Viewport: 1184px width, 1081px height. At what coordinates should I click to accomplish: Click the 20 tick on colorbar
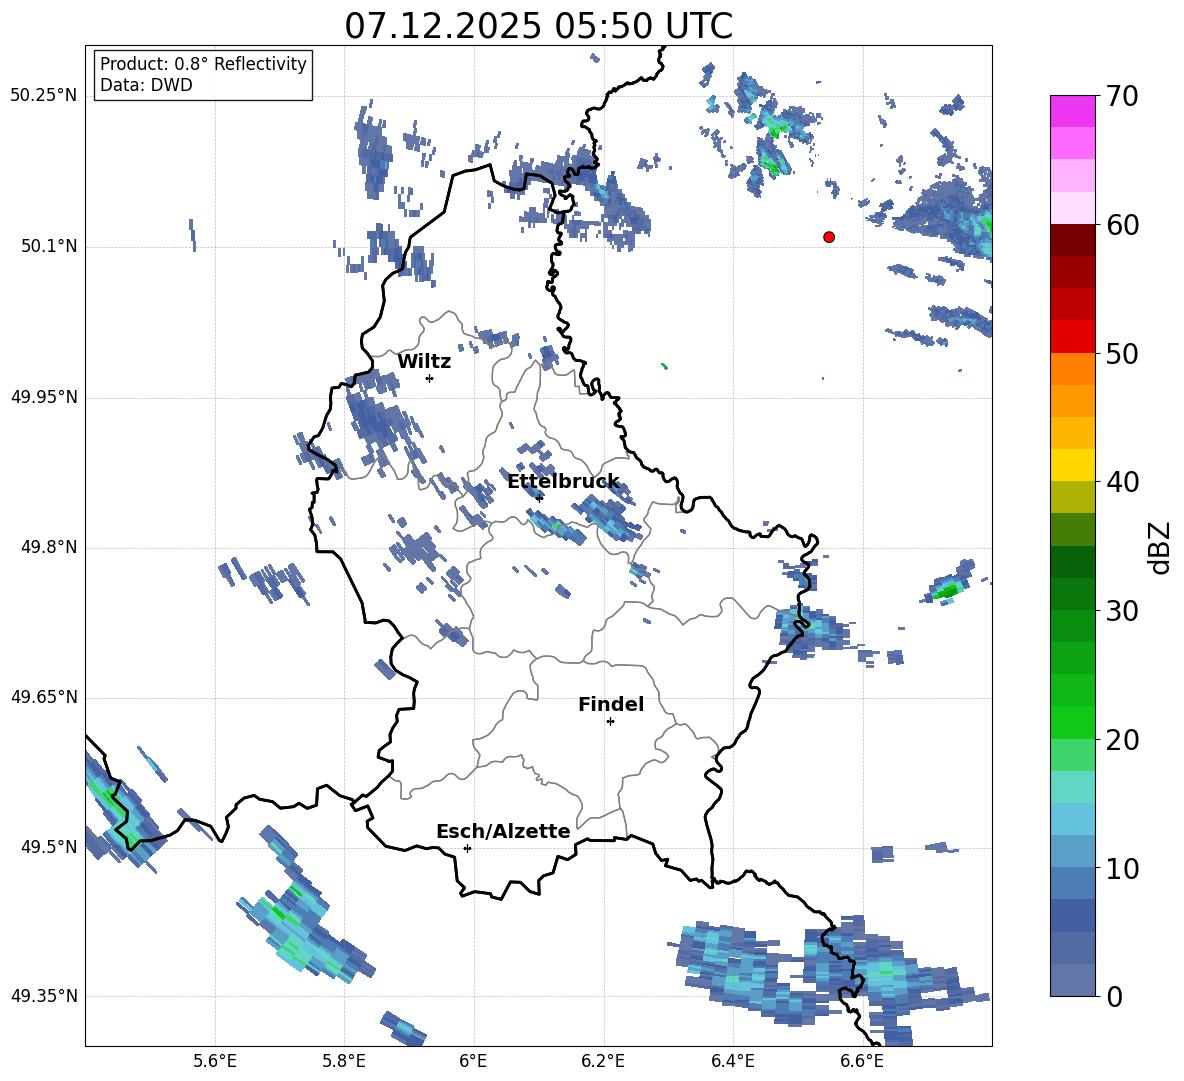[x=1121, y=739]
